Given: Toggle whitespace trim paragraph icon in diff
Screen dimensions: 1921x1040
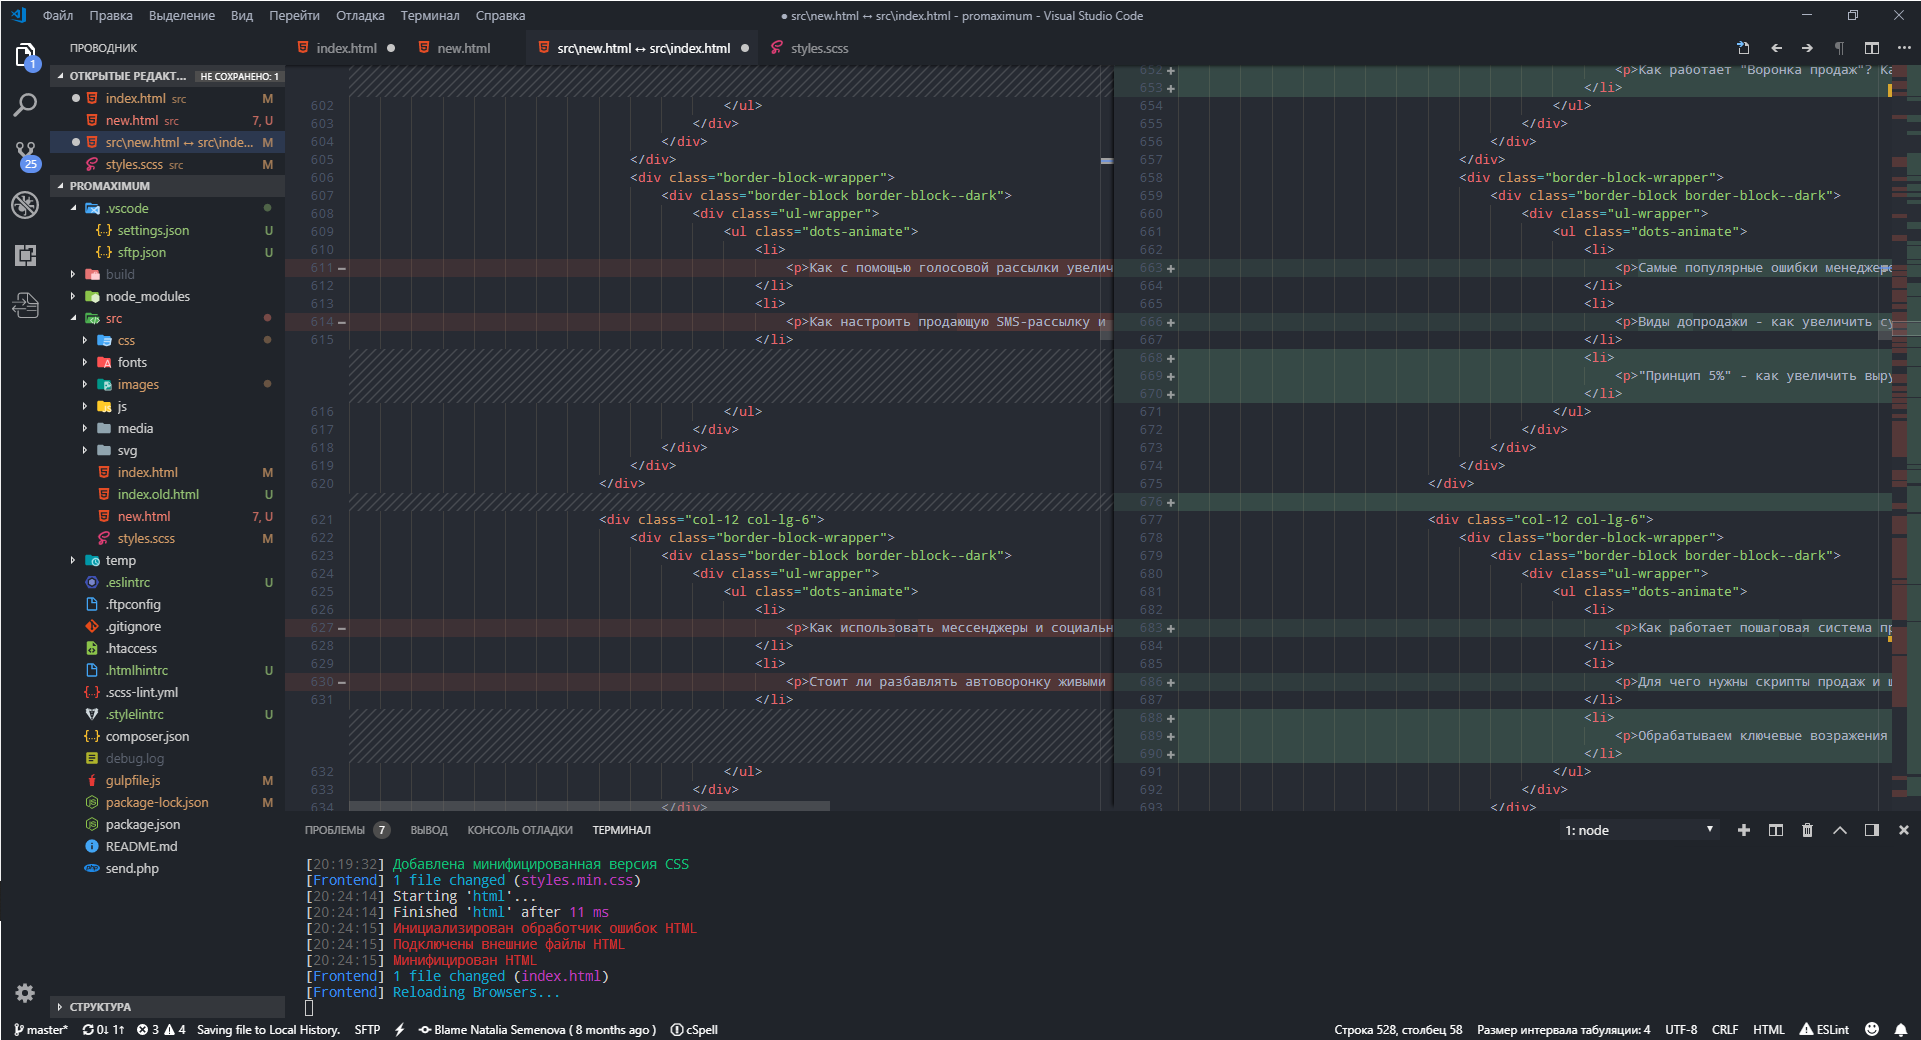Looking at the screenshot, I should point(1839,48).
